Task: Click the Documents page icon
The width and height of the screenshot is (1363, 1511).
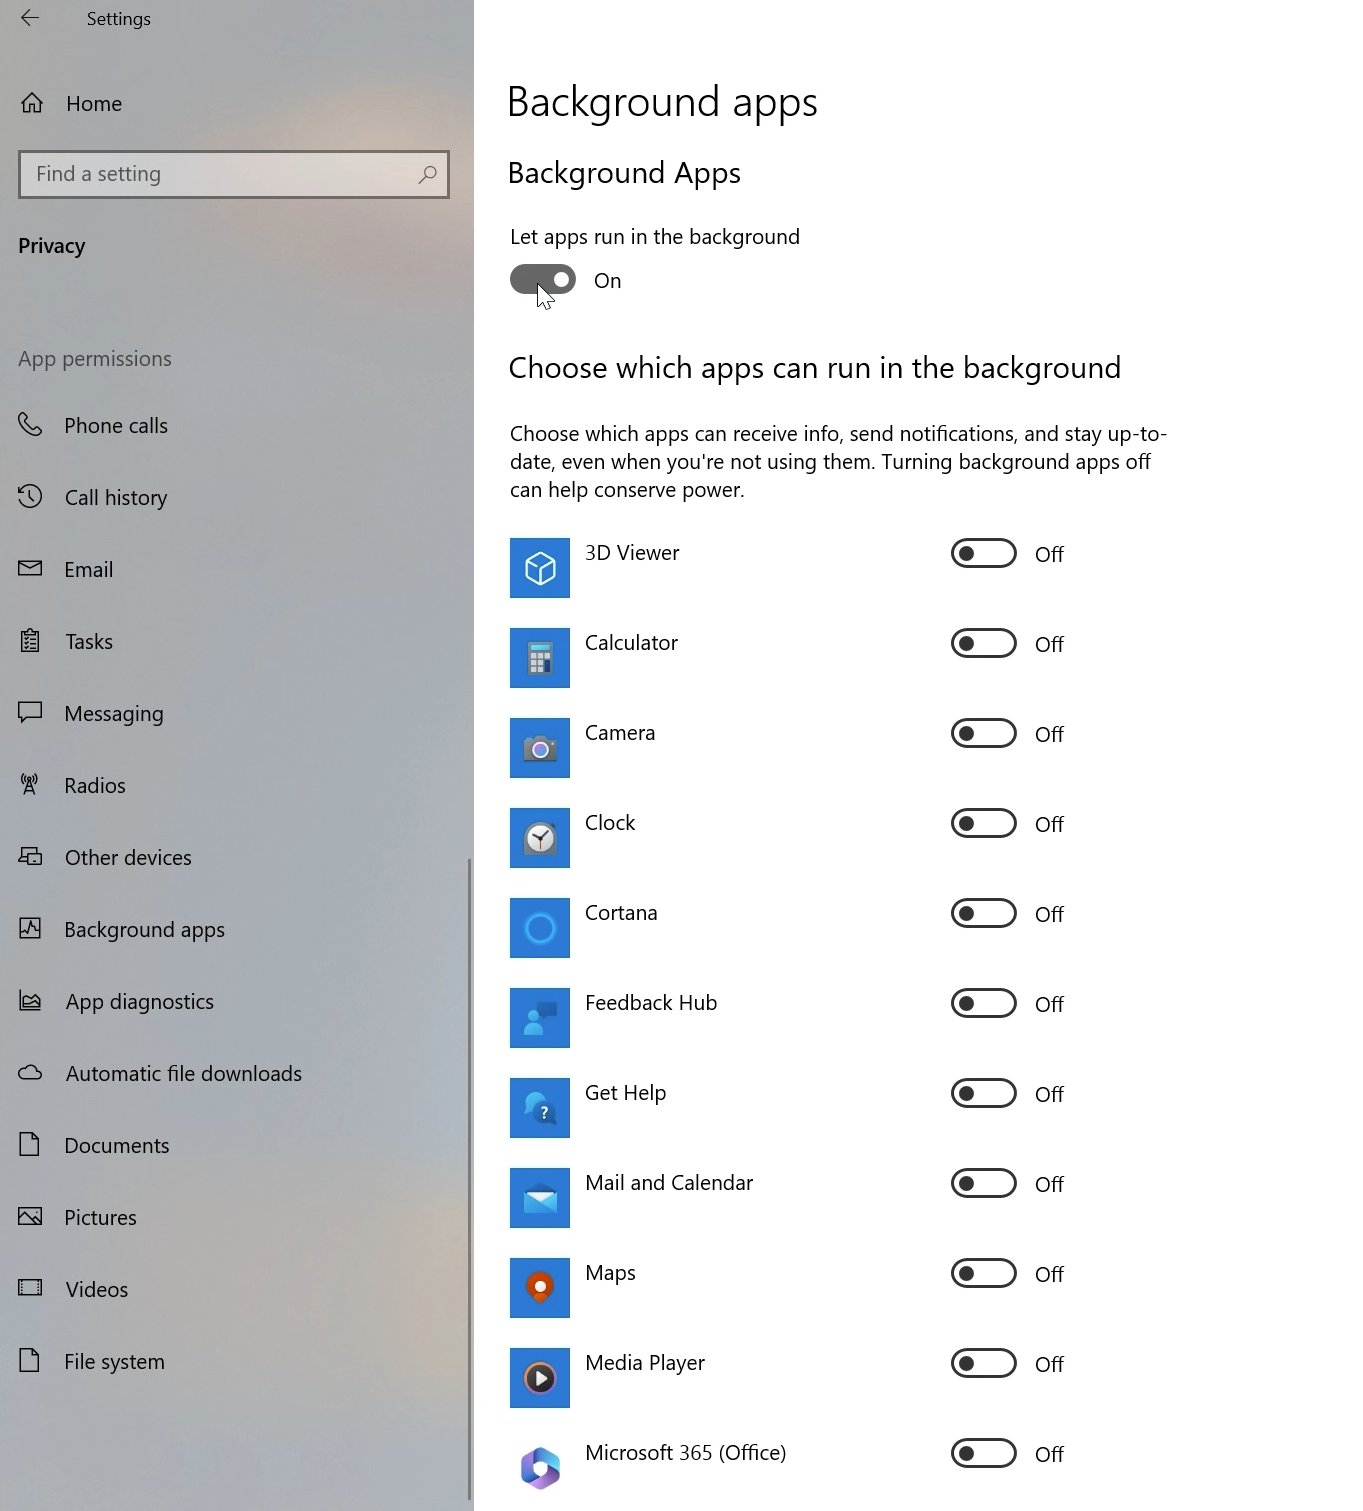Action: (30, 1144)
